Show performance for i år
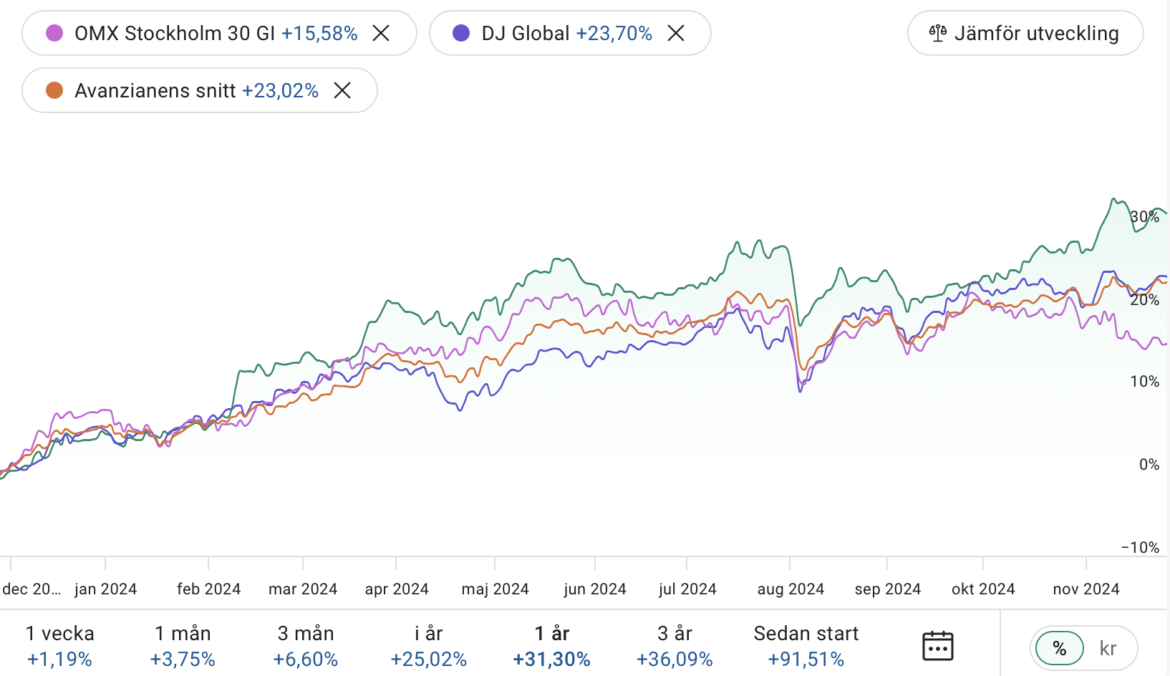Image resolution: width=1170 pixels, height=676 pixels. click(x=428, y=646)
